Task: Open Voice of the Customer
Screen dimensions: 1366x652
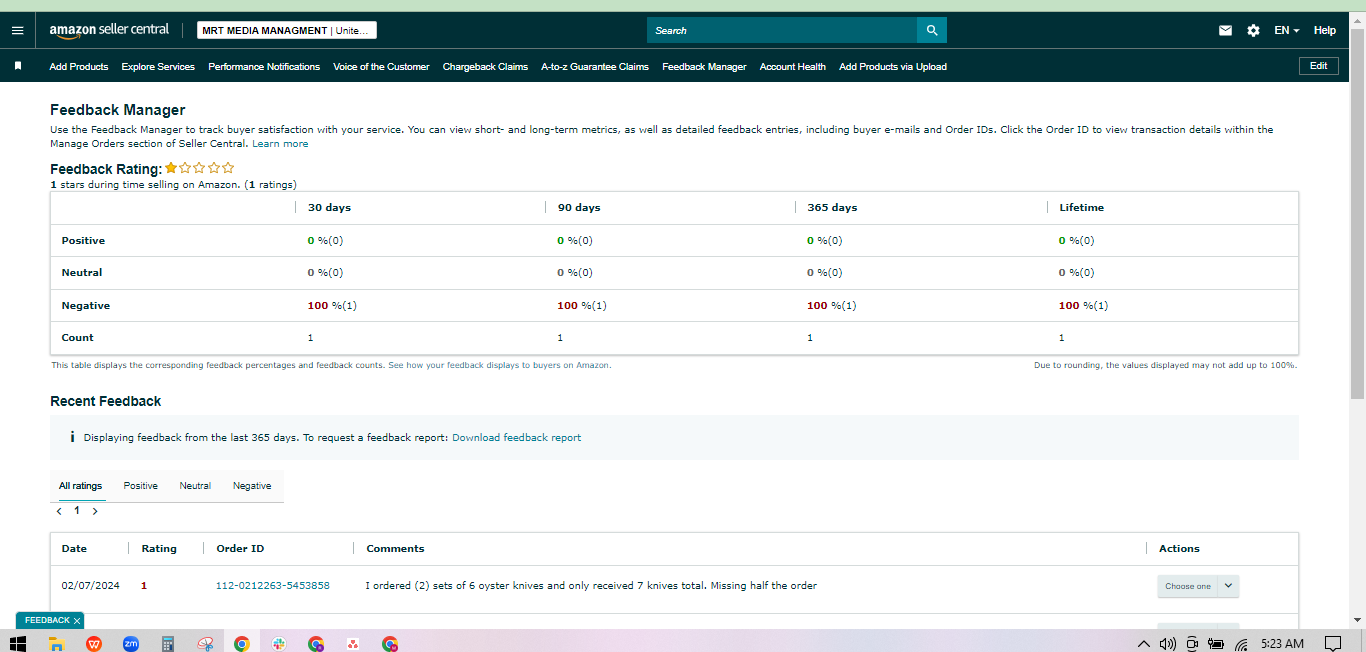Action: 381,66
